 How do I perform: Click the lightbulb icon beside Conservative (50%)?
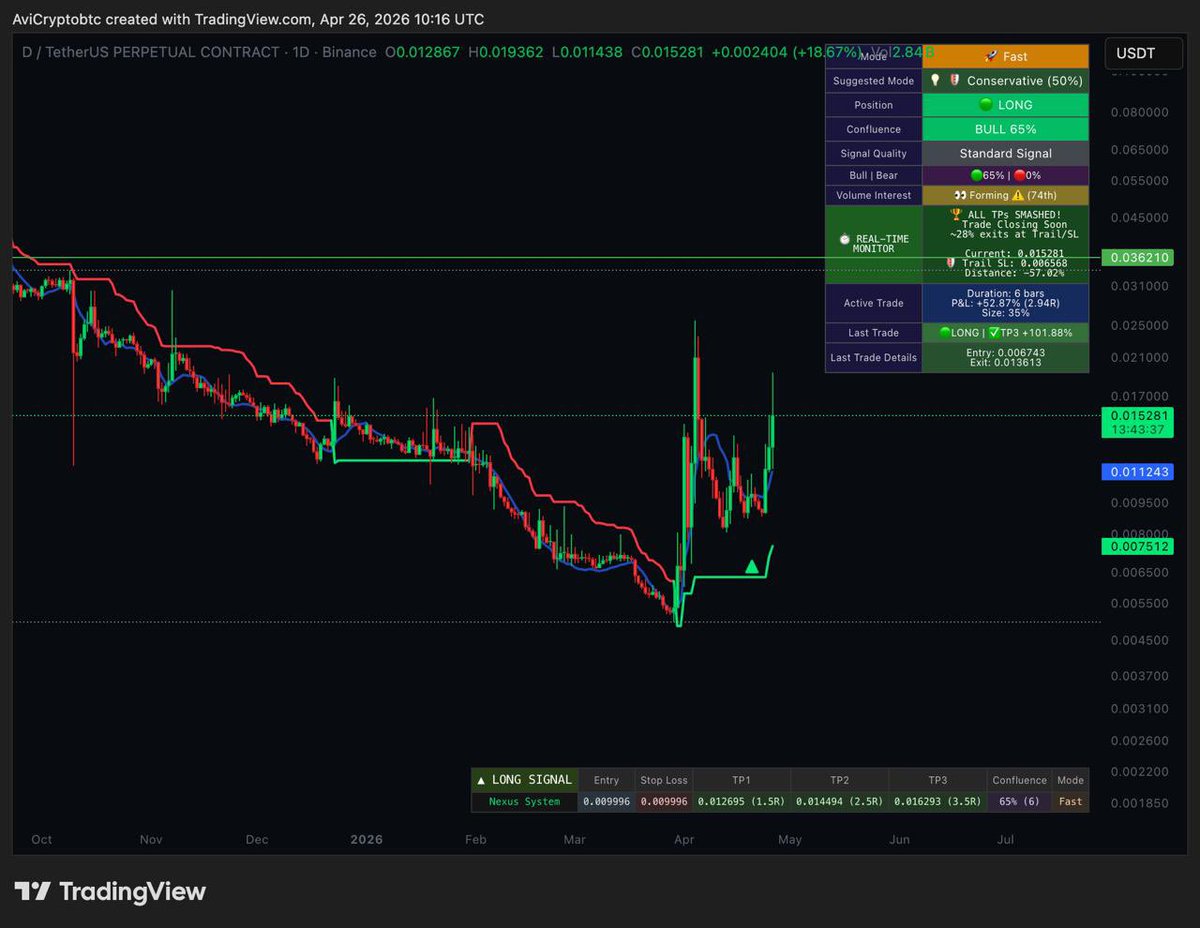coord(933,81)
